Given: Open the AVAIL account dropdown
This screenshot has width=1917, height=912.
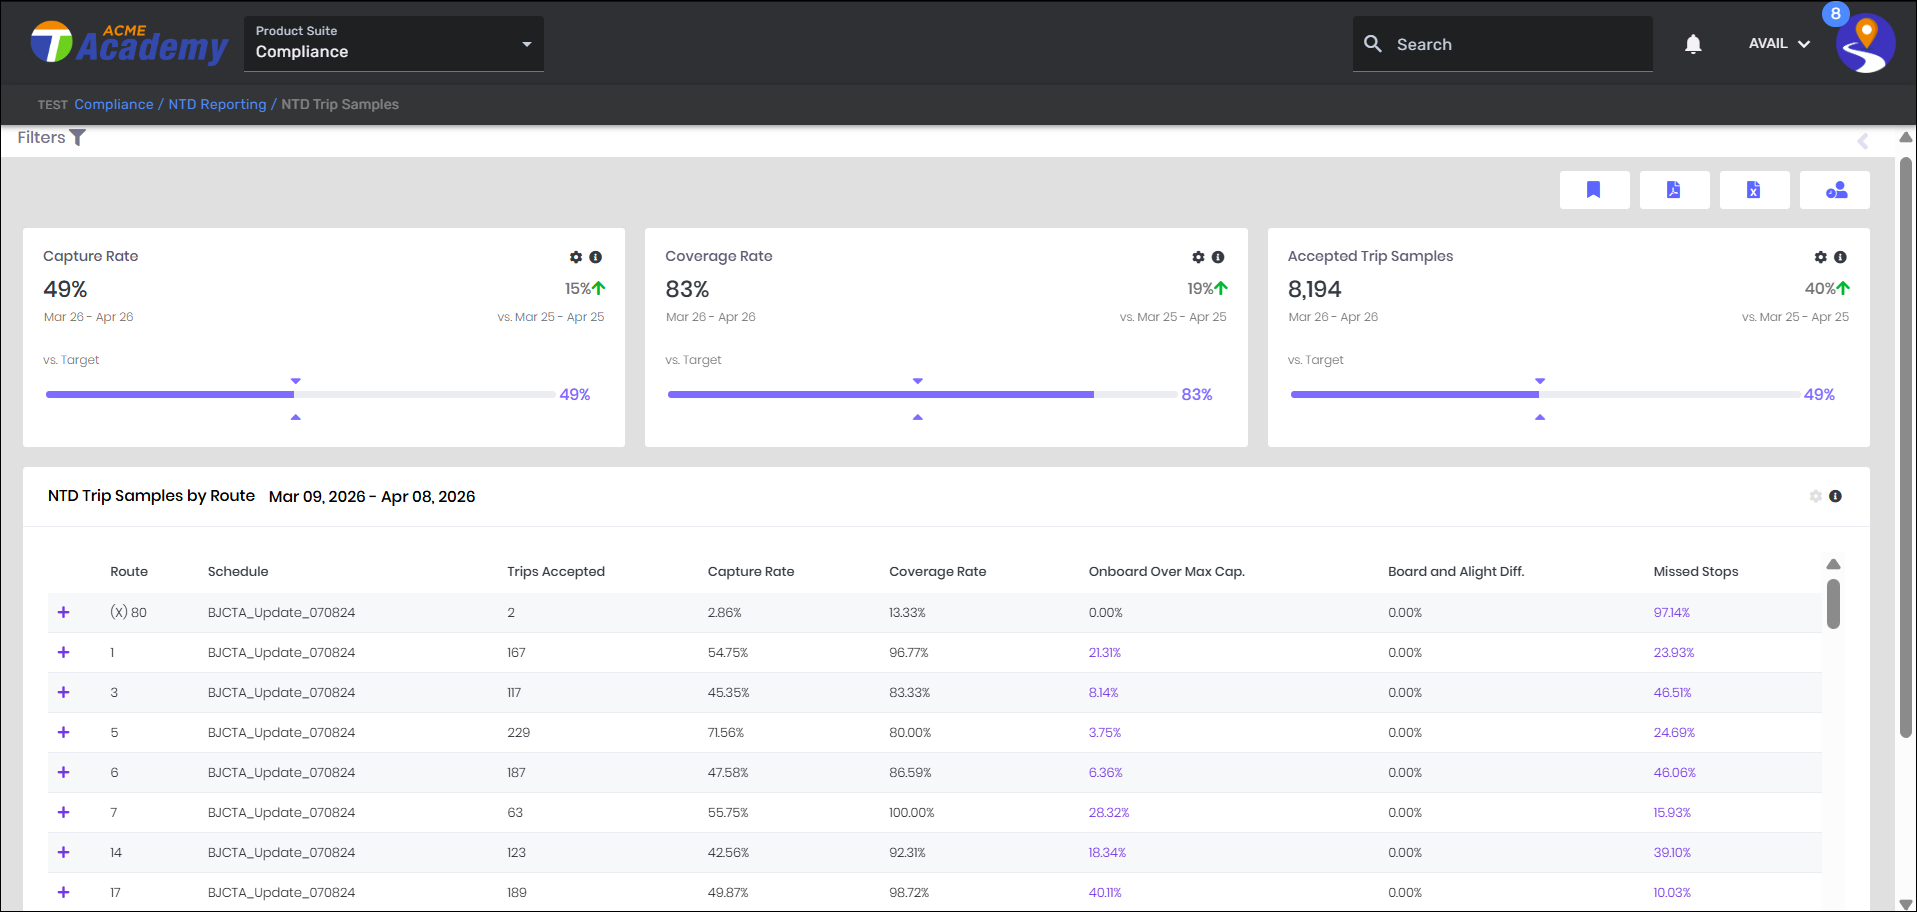Looking at the screenshot, I should coord(1779,44).
